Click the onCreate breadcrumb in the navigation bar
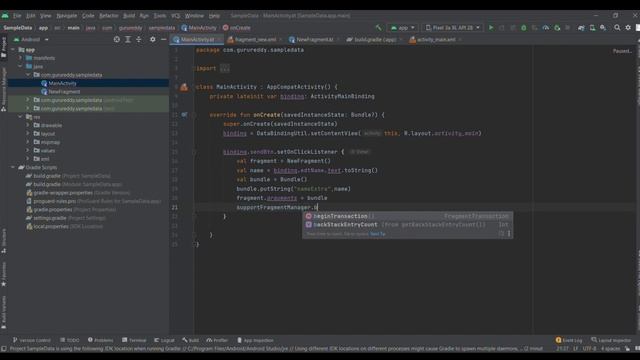This screenshot has width=640, height=360. tap(237, 28)
